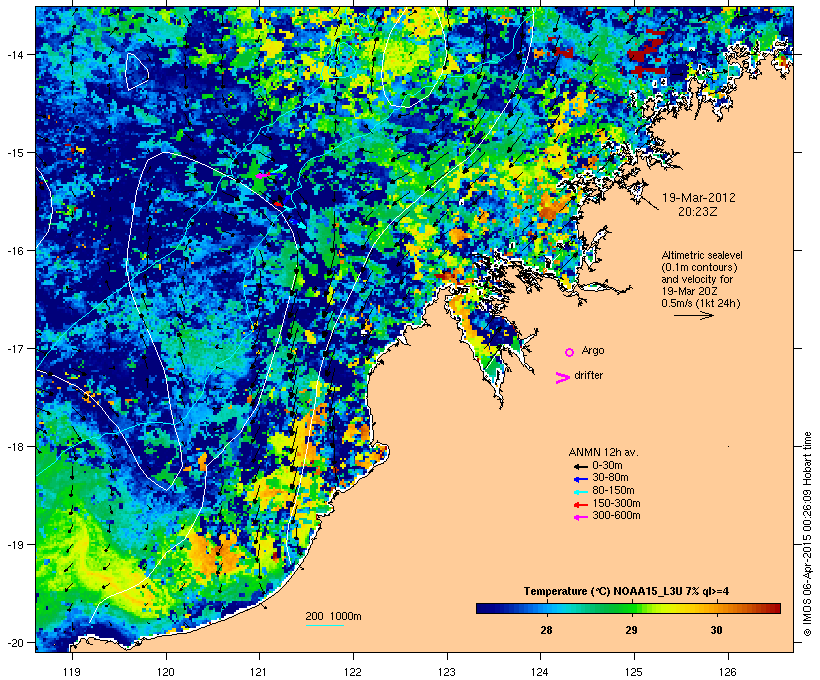Image resolution: width=820 pixels, height=680 pixels.
Task: Click the colorbar tick label 29
Action: (x=631, y=630)
